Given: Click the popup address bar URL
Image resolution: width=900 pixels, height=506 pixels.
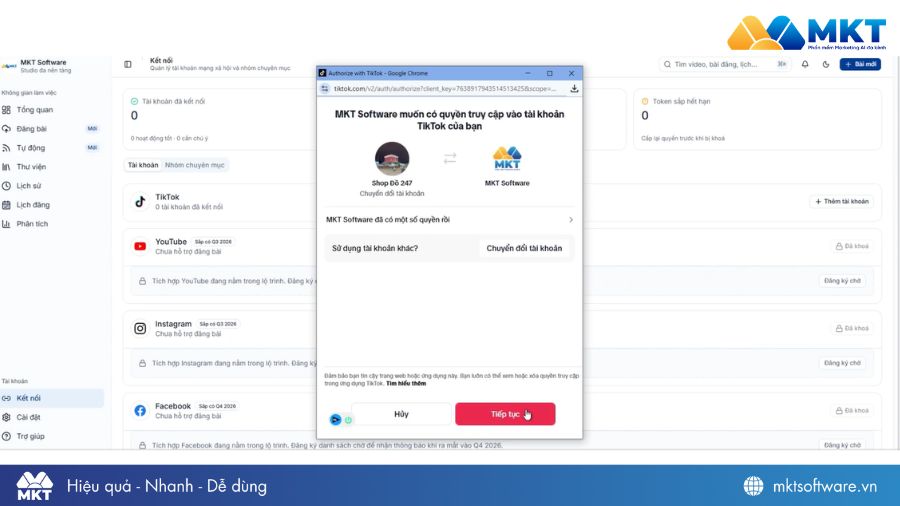Looking at the screenshot, I should pos(445,88).
